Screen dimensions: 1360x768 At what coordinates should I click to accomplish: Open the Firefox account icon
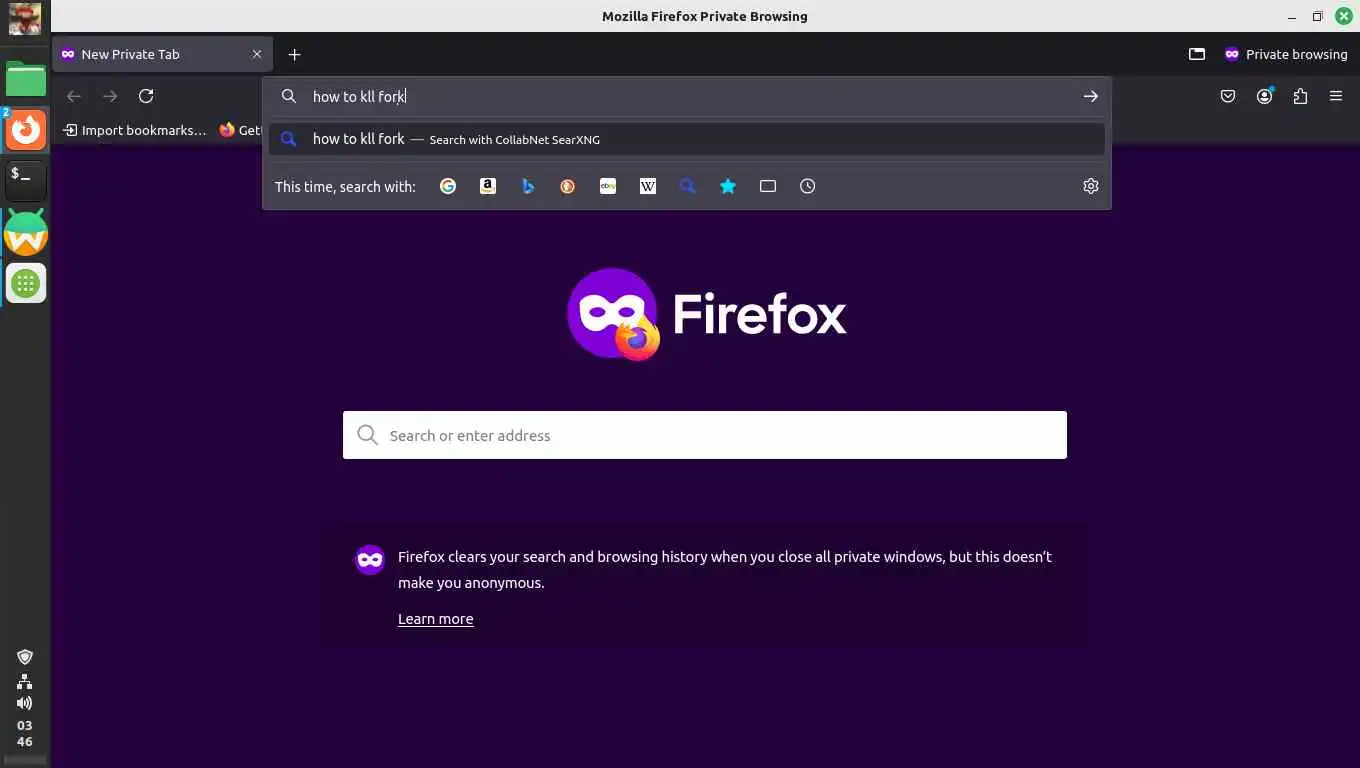click(1265, 96)
